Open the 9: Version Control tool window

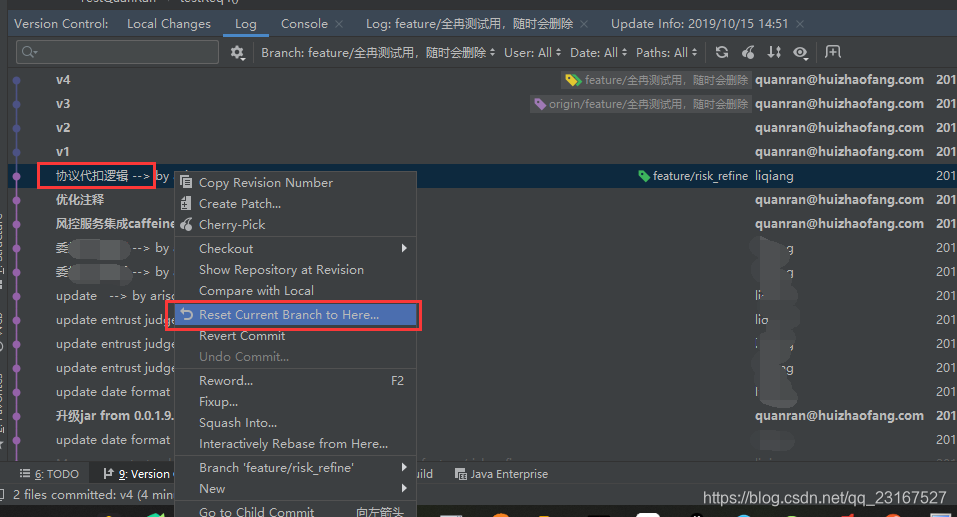coord(137,474)
